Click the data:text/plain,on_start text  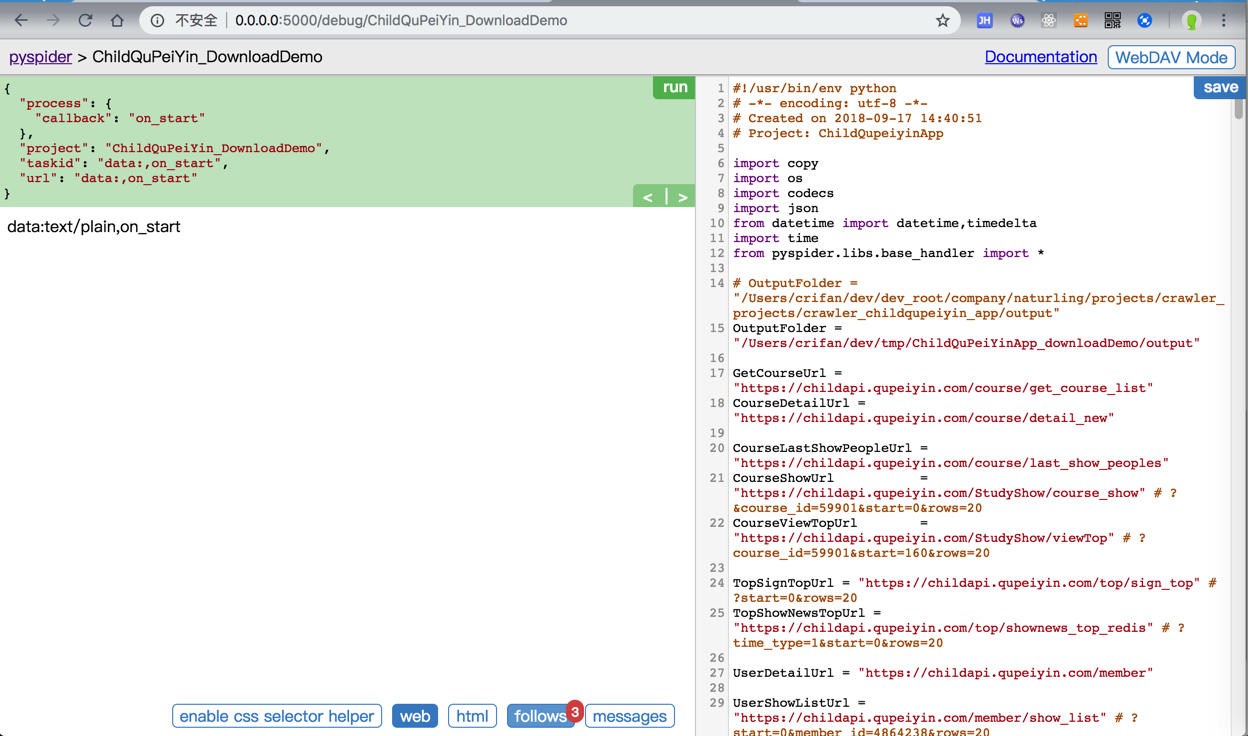click(94, 226)
